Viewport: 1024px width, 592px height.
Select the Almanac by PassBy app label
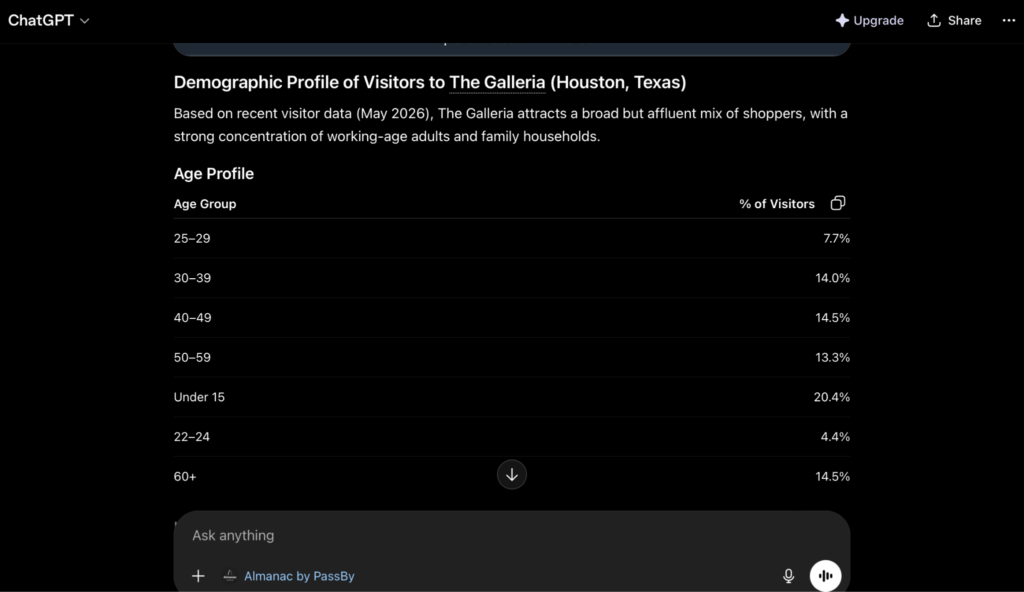pyautogui.click(x=289, y=576)
